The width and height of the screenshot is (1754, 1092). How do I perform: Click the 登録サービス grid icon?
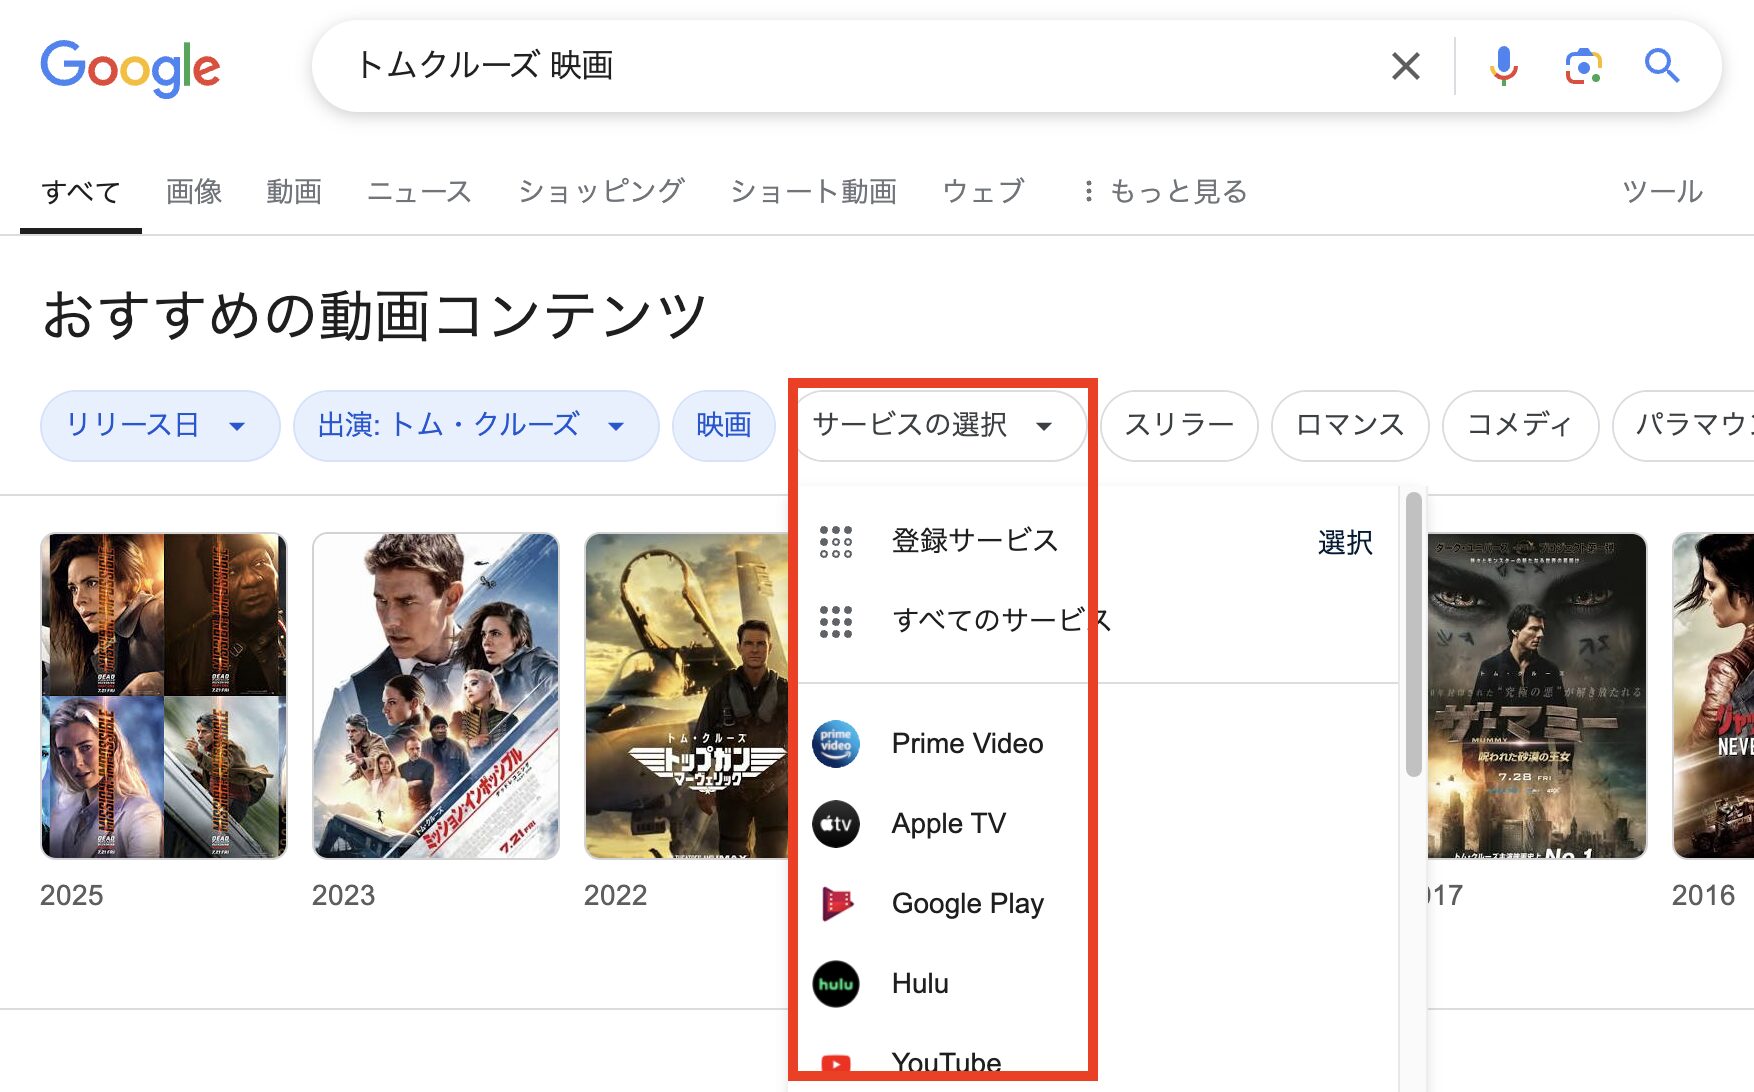tap(836, 542)
